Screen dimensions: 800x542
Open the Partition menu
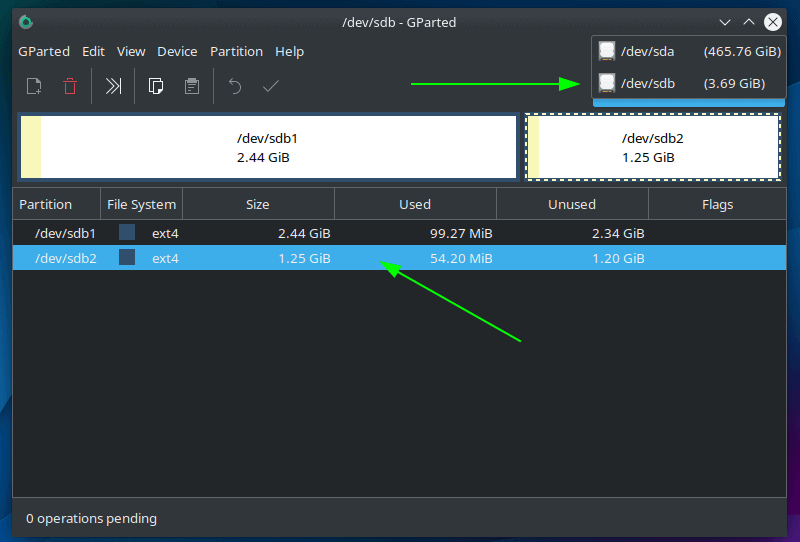[x=236, y=51]
